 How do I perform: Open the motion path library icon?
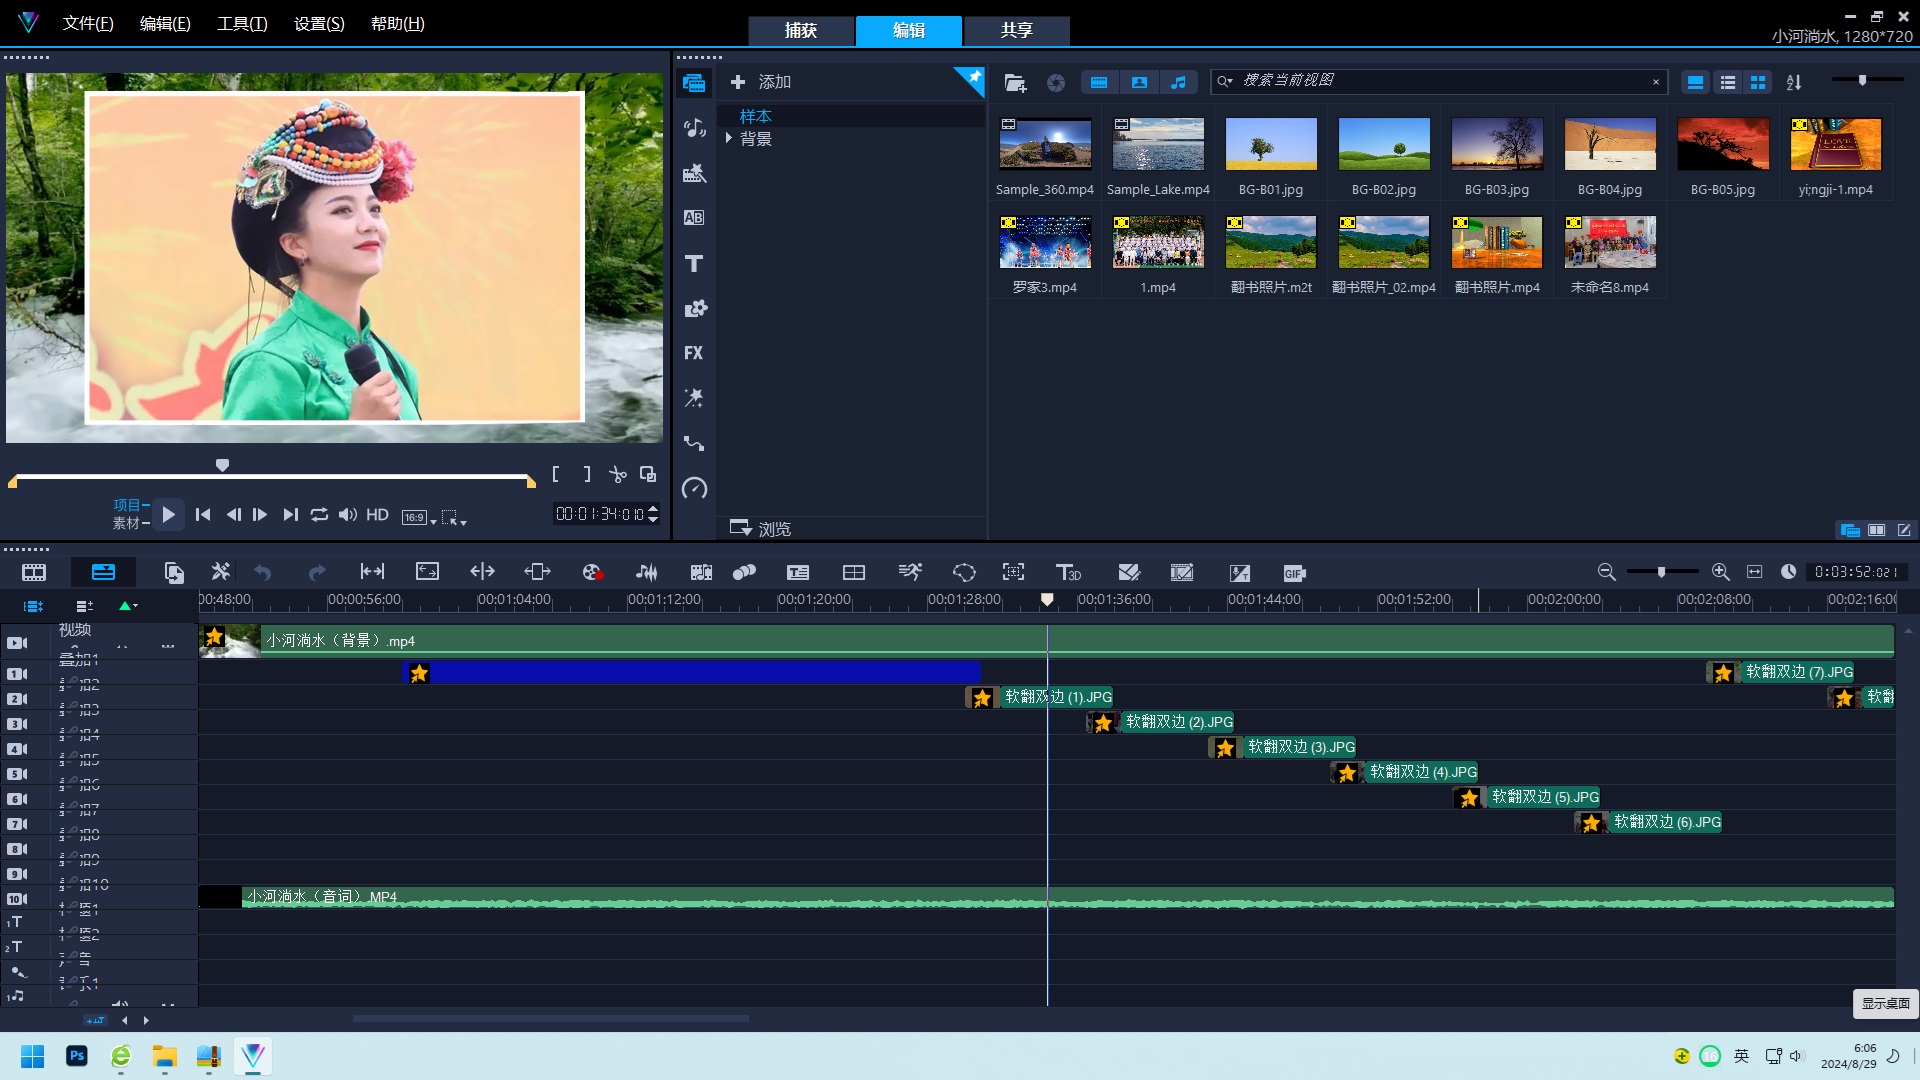[694, 443]
